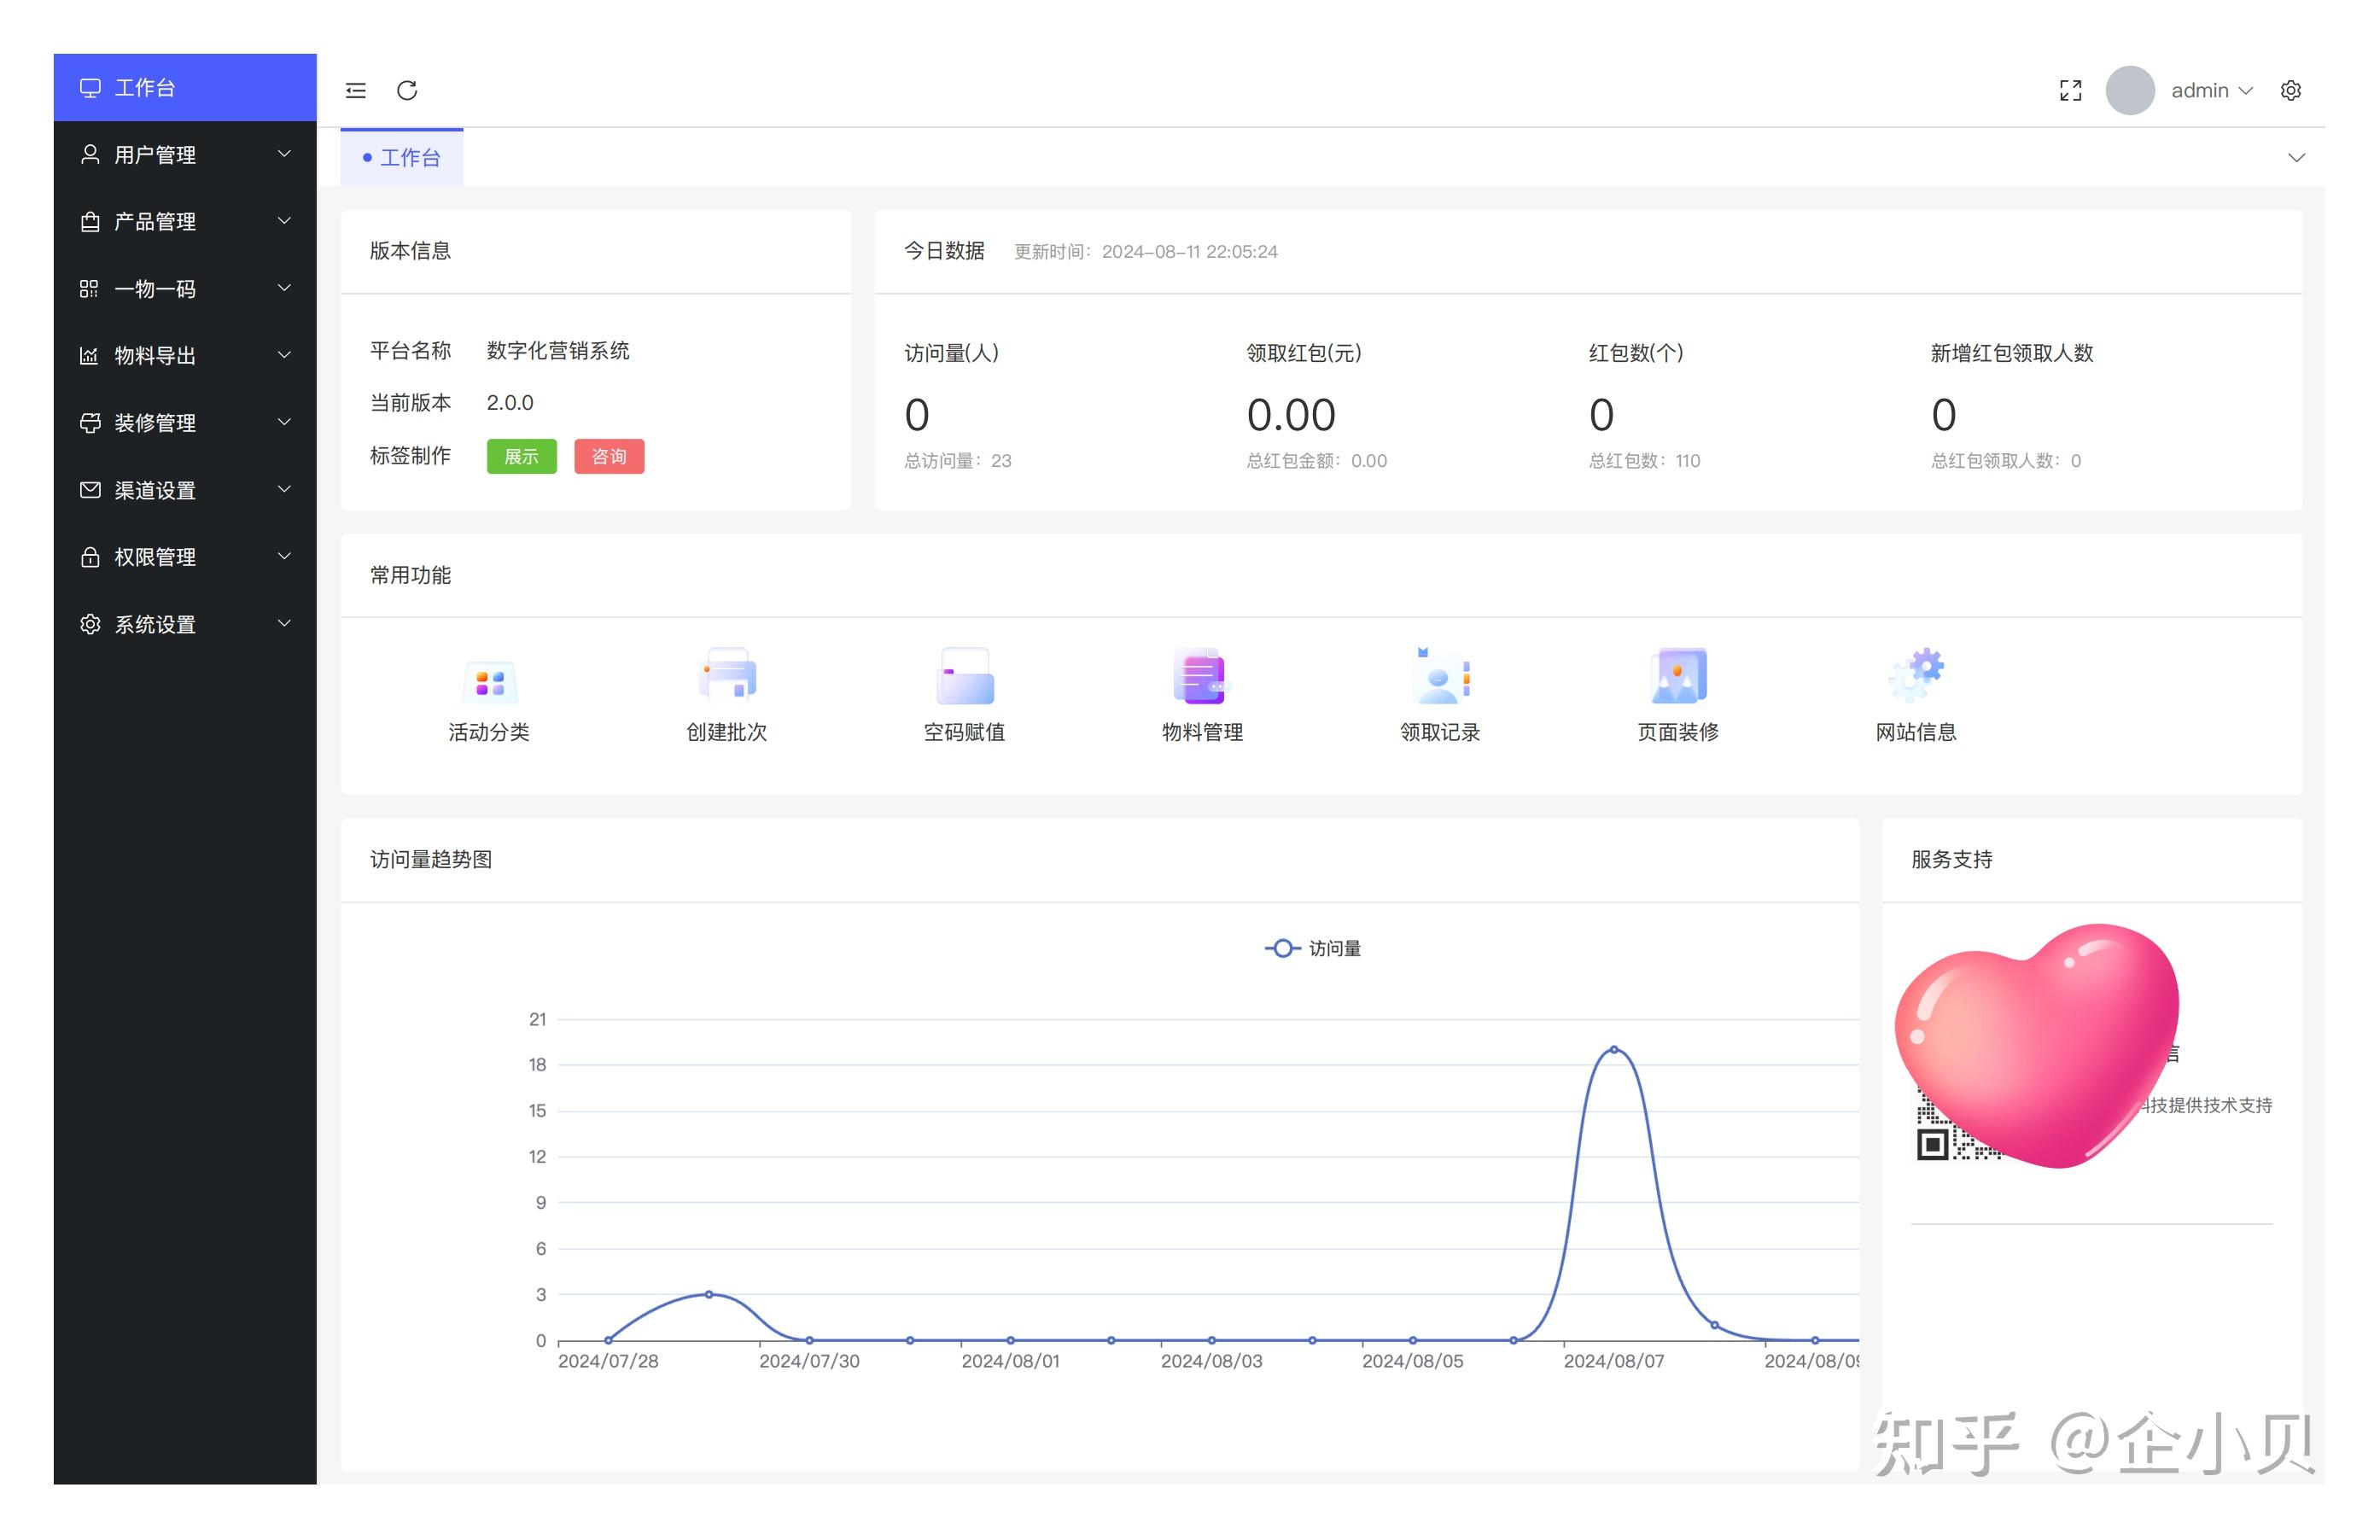
Task: Click the 权限管理 lock icon
Action: tap(90, 557)
